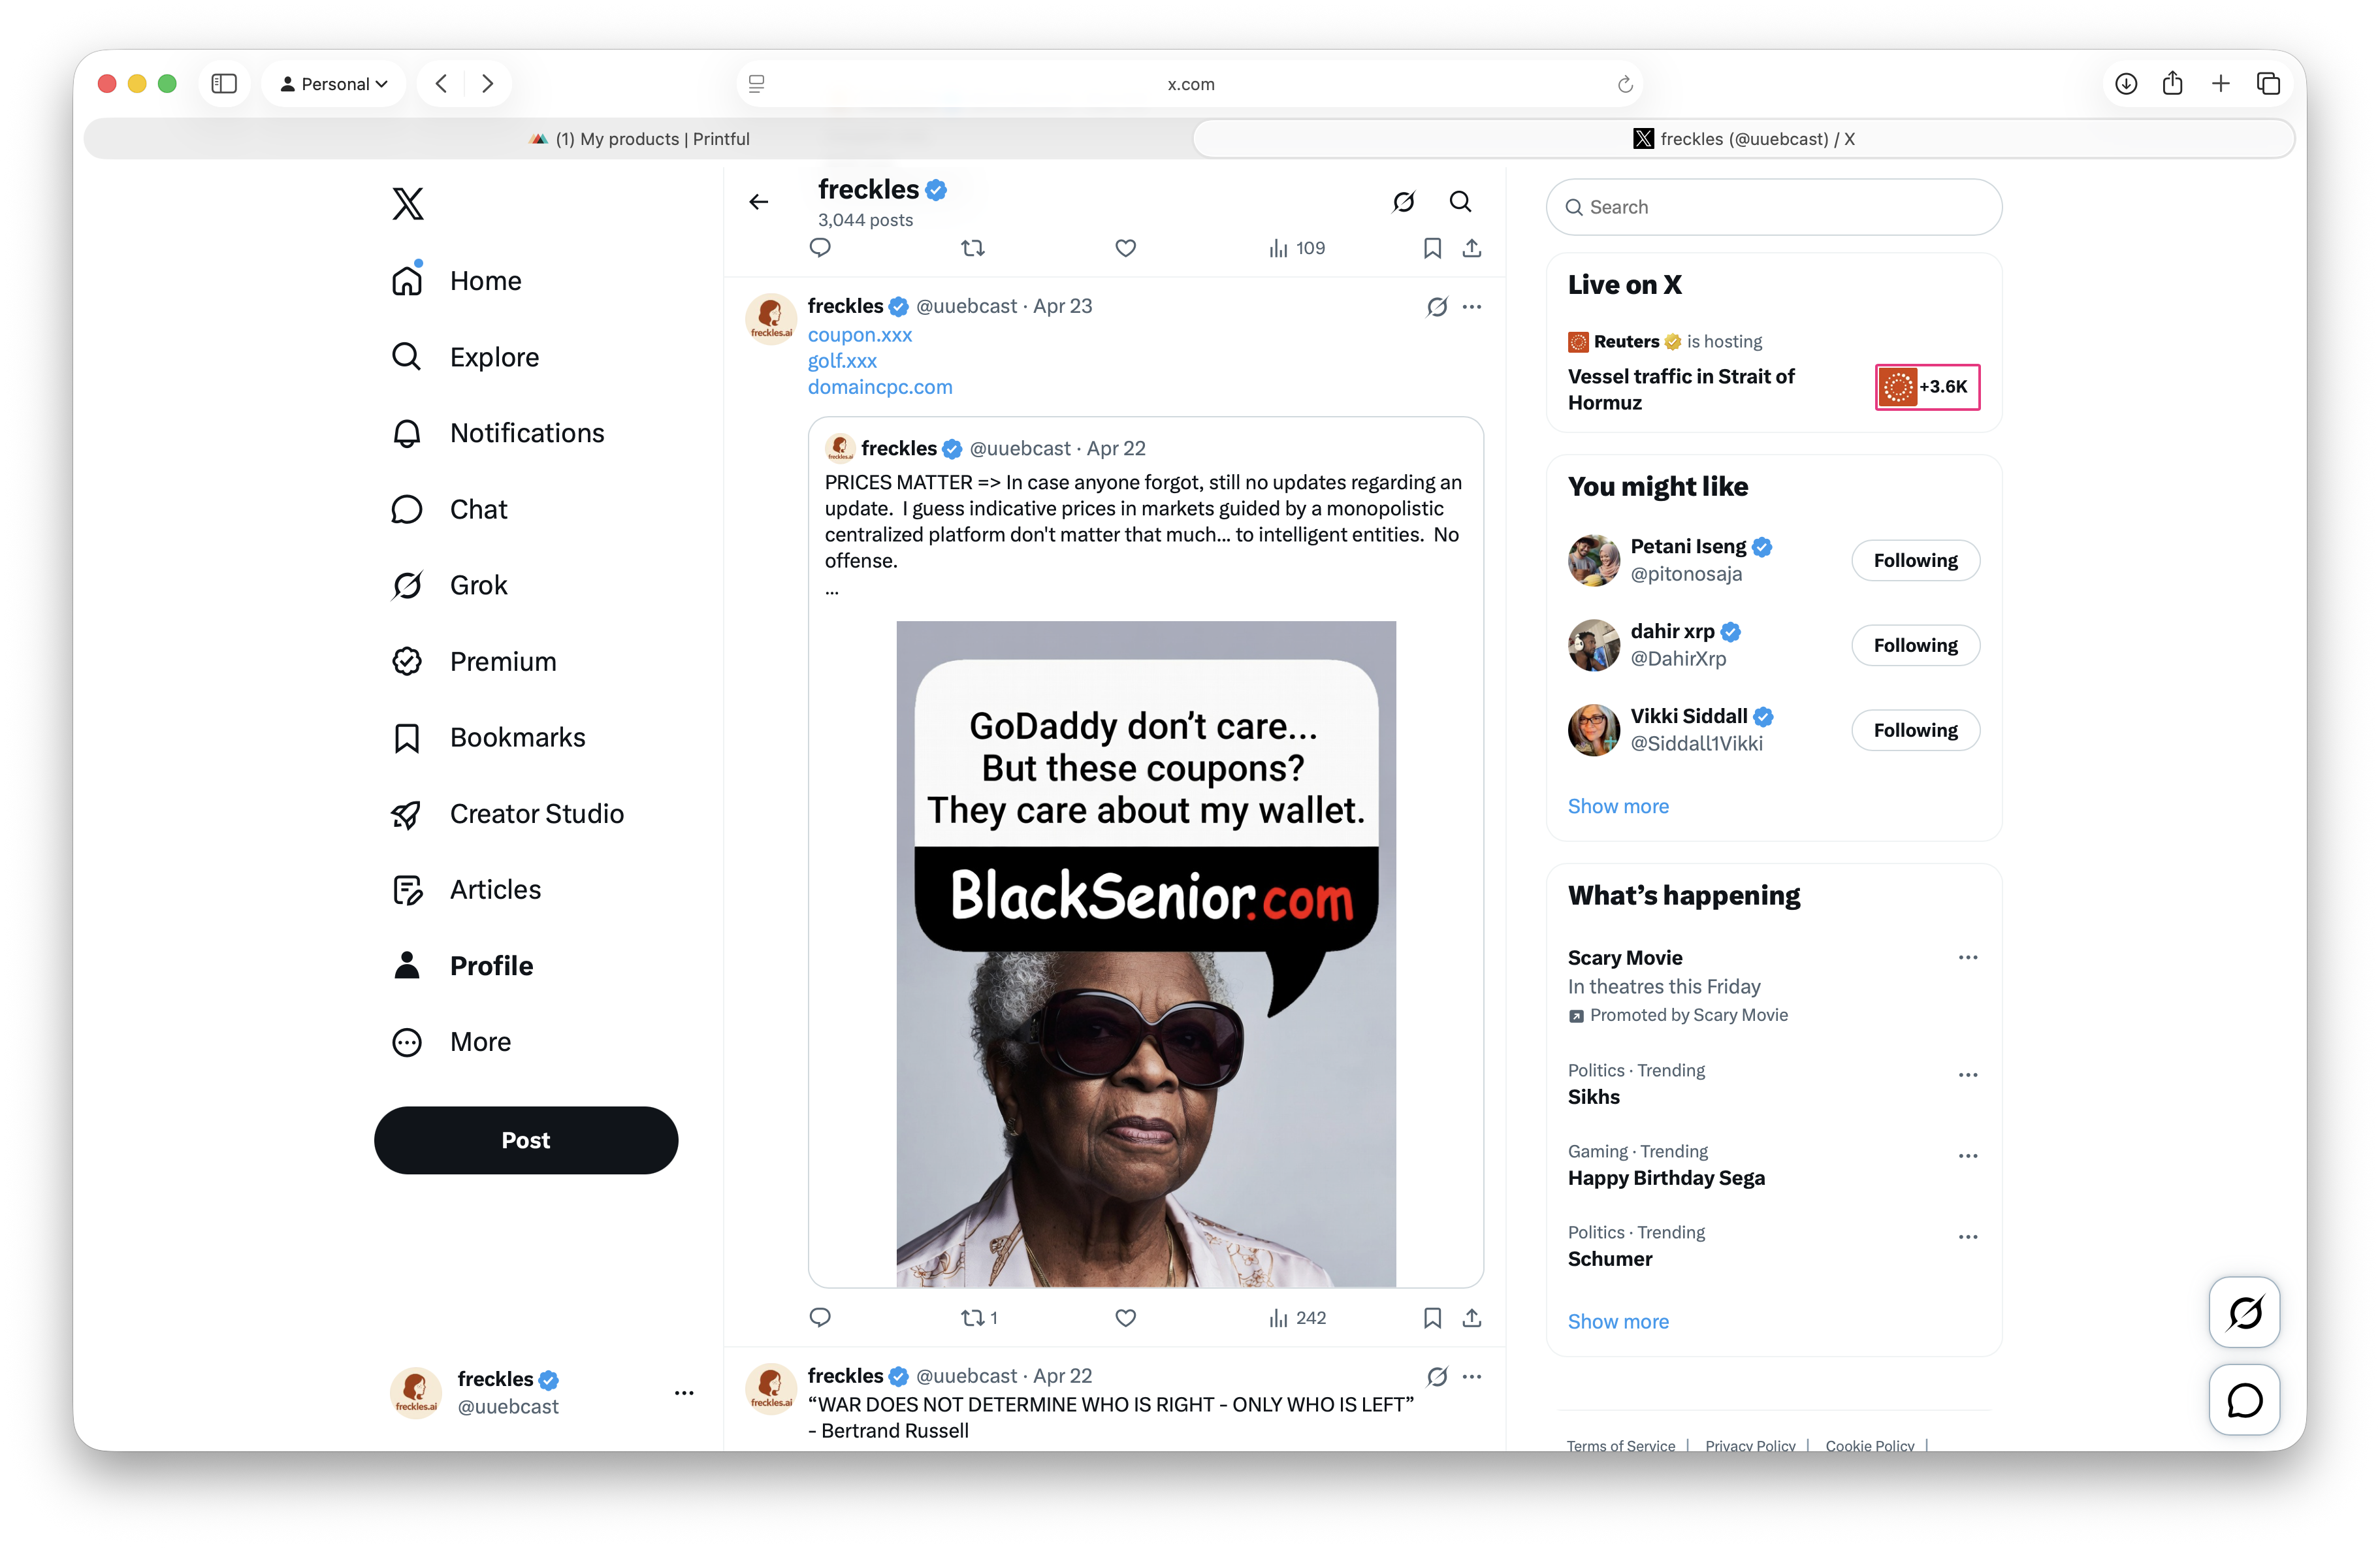Open options for Schumer trend

point(1967,1237)
